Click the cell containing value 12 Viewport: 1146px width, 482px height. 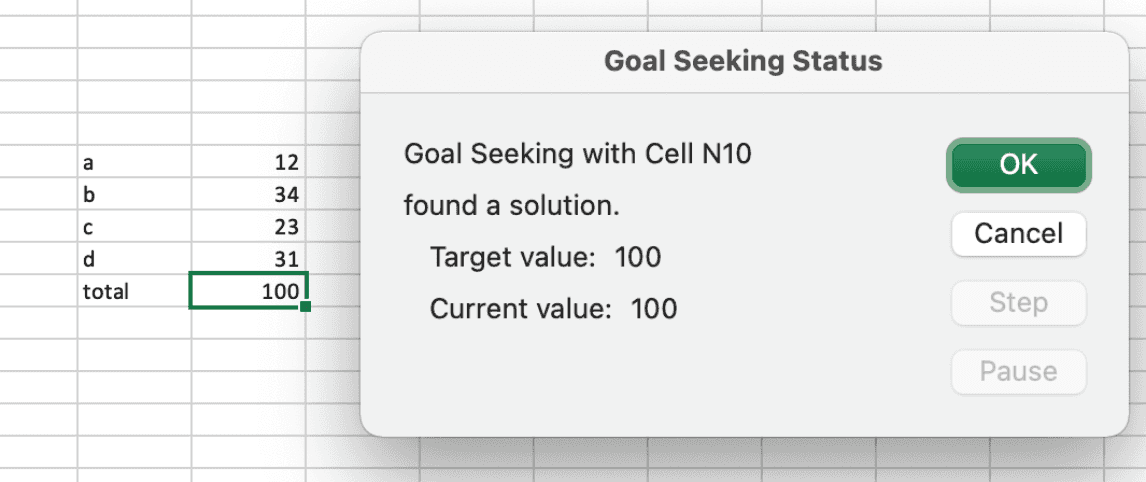pos(249,162)
